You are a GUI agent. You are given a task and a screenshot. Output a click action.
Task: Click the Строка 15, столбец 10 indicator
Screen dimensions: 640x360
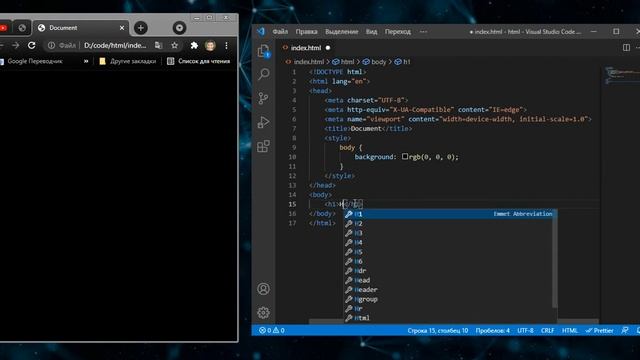point(438,331)
